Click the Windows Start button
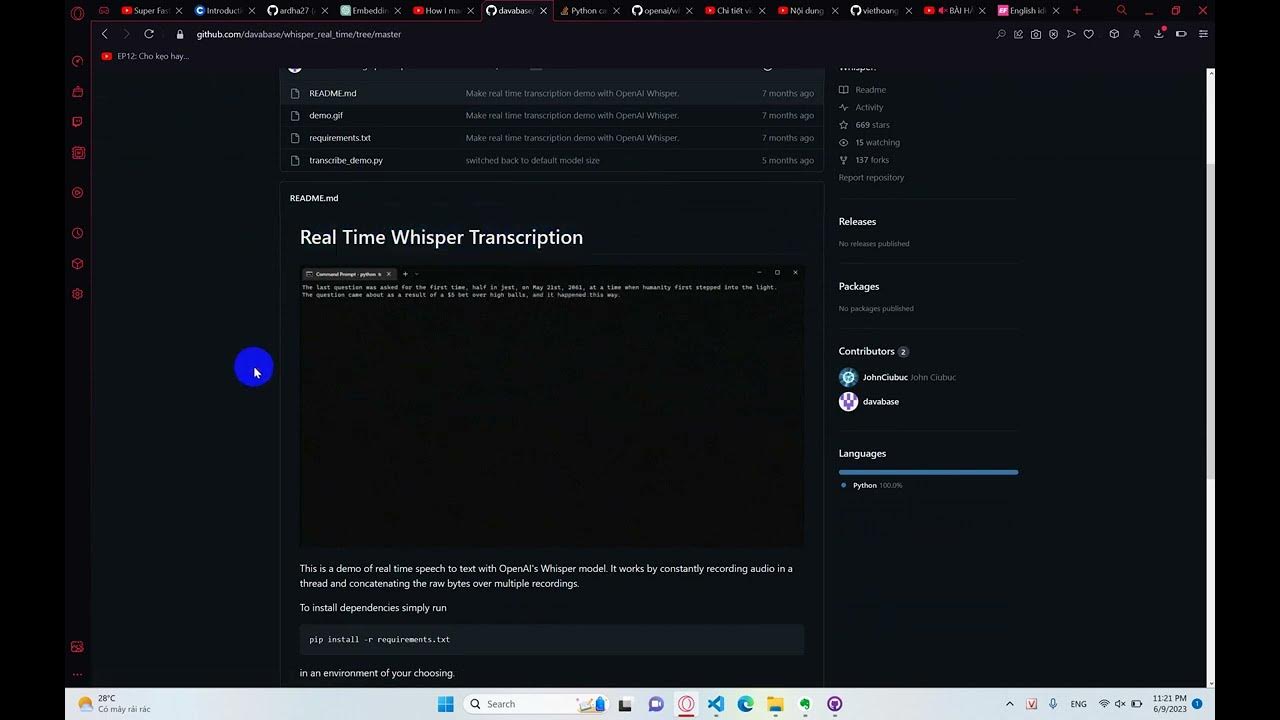This screenshot has width=1280, height=720. 446,704
